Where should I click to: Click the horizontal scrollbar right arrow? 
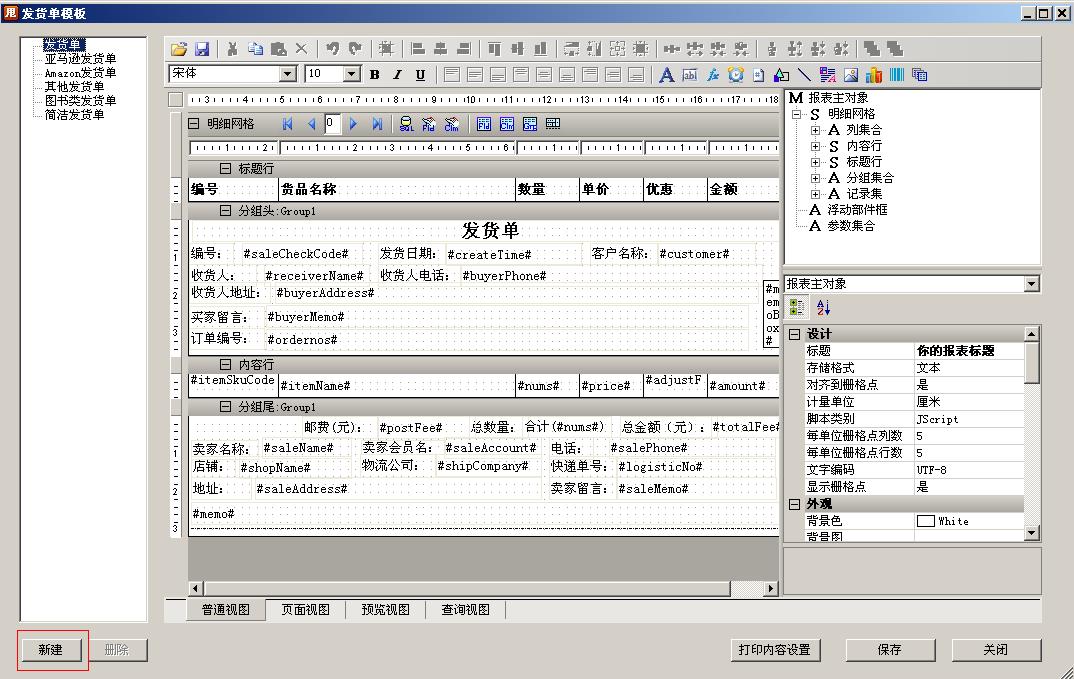[771, 589]
